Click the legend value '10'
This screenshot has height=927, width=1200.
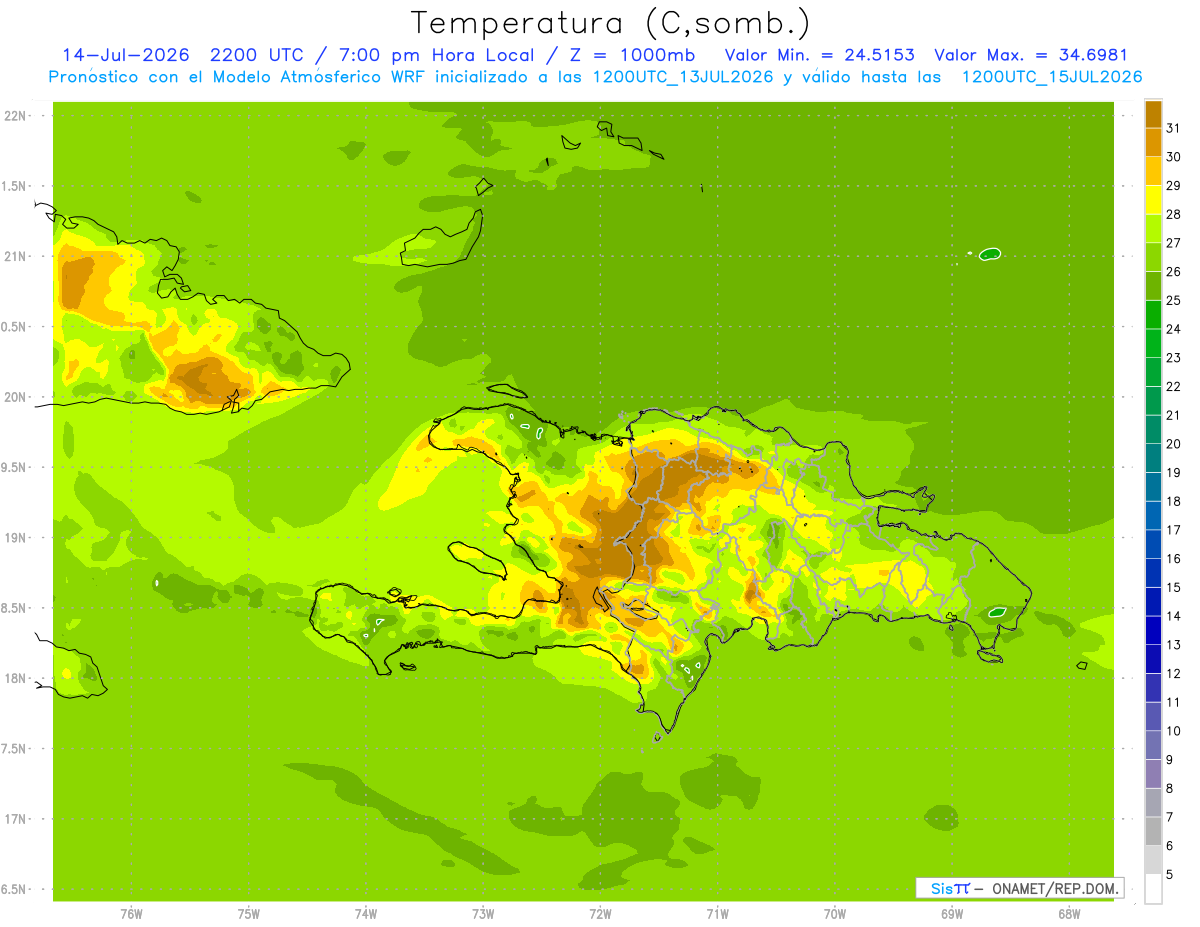click(1173, 731)
